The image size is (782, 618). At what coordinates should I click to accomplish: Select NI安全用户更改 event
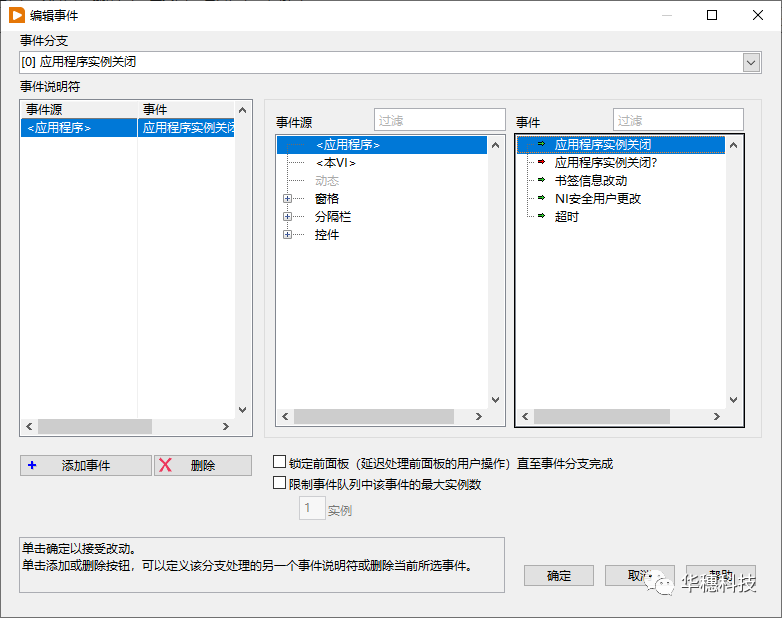[x=597, y=199]
